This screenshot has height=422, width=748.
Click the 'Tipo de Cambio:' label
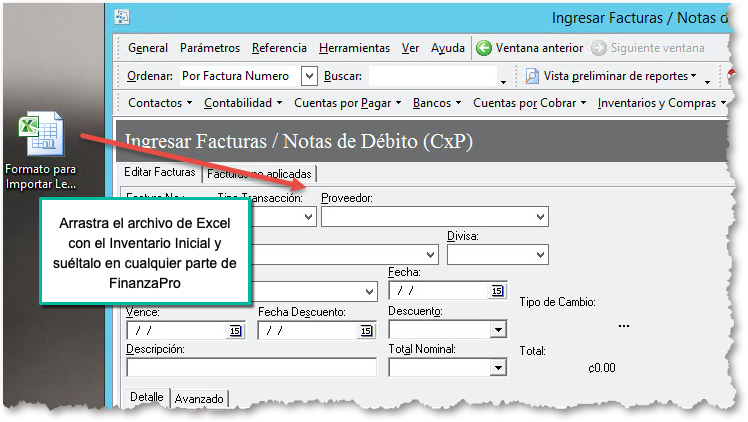click(557, 302)
